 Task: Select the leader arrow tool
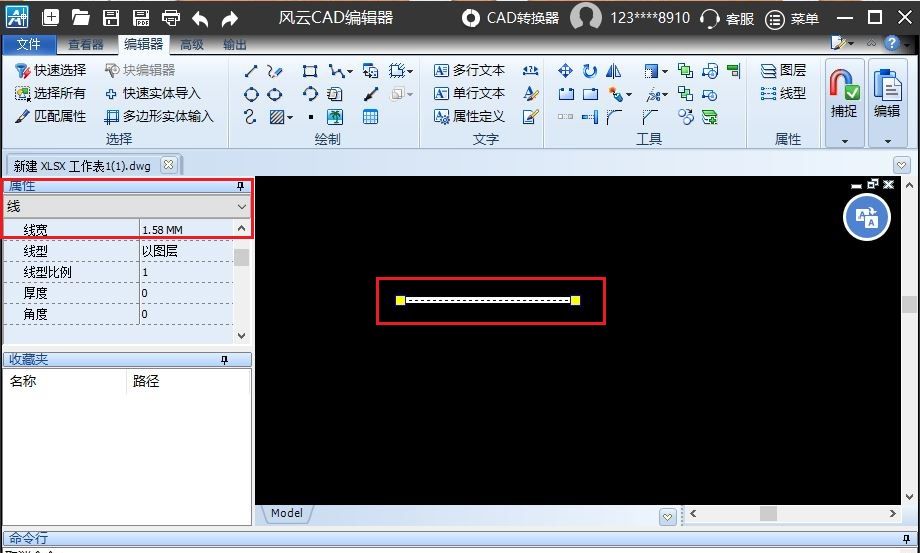(x=370, y=94)
